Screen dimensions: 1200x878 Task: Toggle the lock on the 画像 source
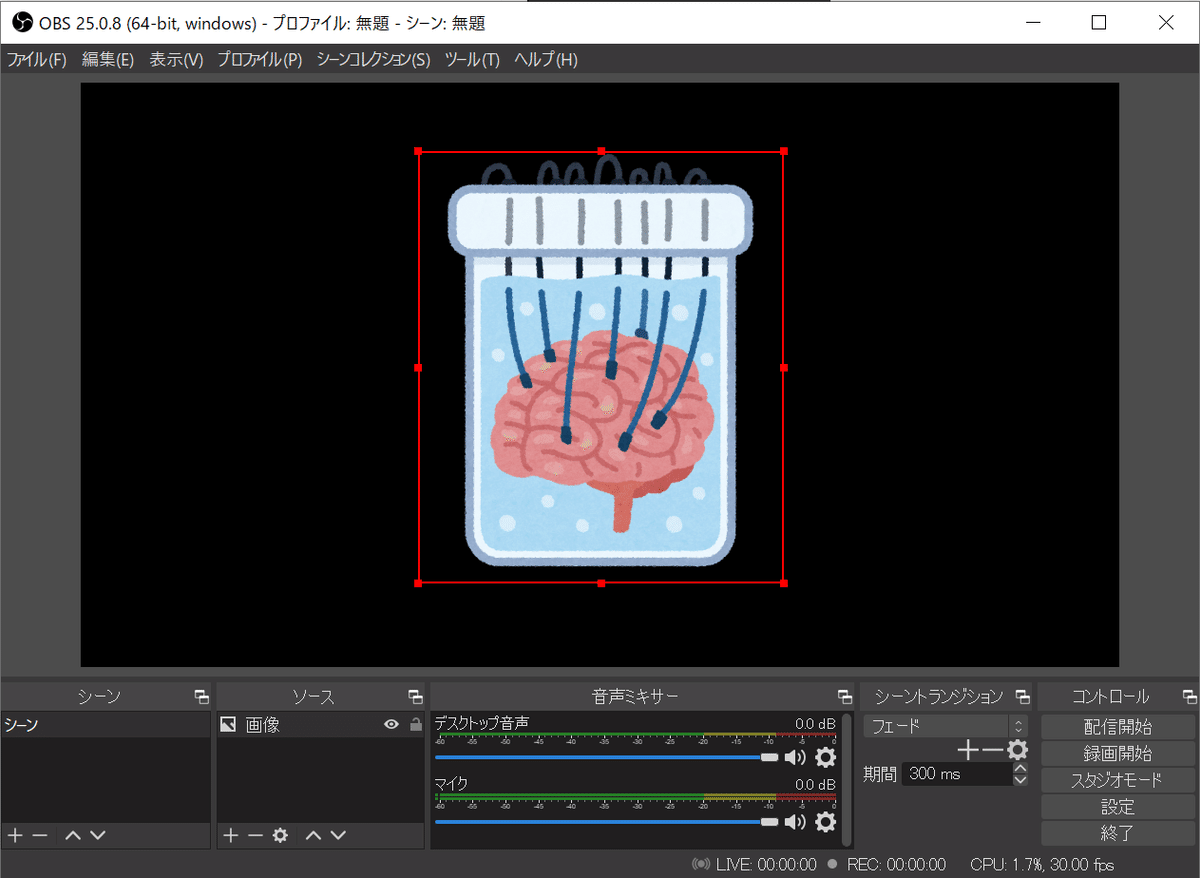click(416, 725)
